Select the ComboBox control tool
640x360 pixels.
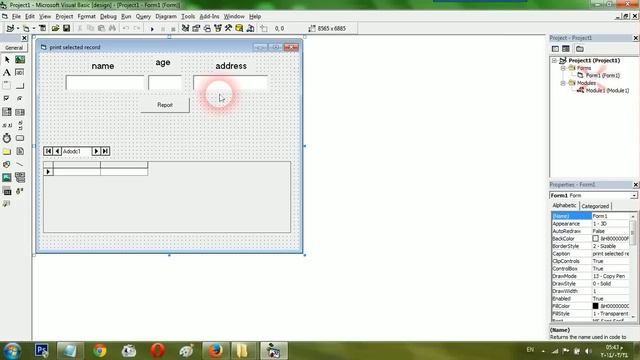click(7, 112)
